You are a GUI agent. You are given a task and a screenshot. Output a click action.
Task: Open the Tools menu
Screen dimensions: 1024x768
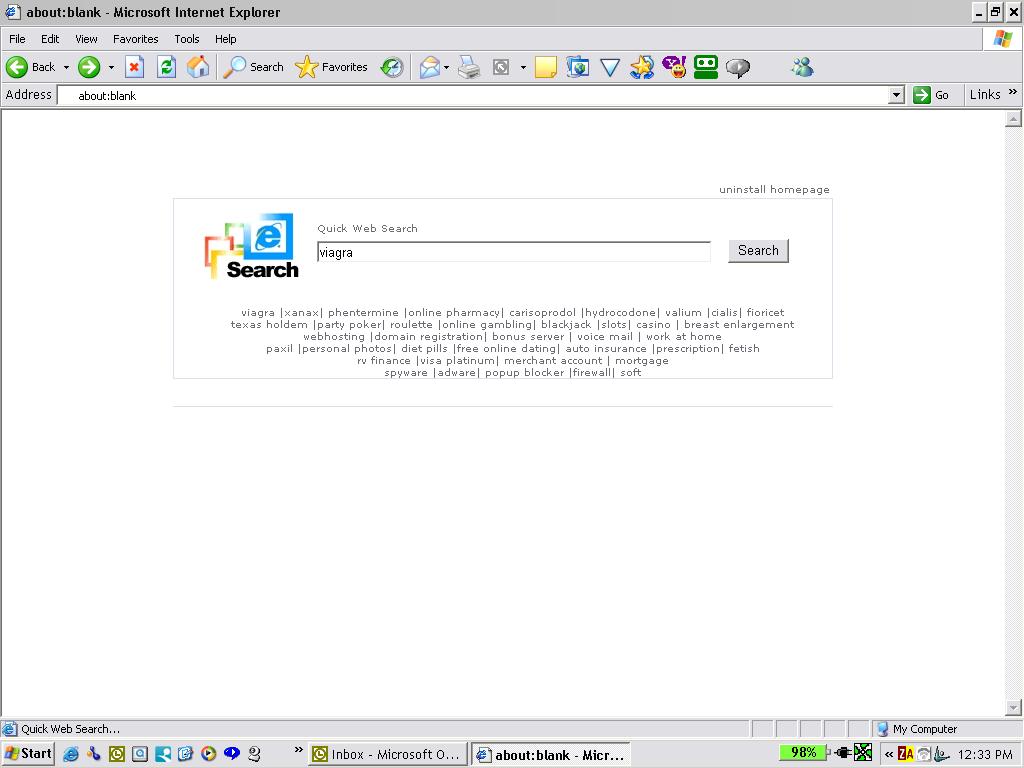[187, 39]
